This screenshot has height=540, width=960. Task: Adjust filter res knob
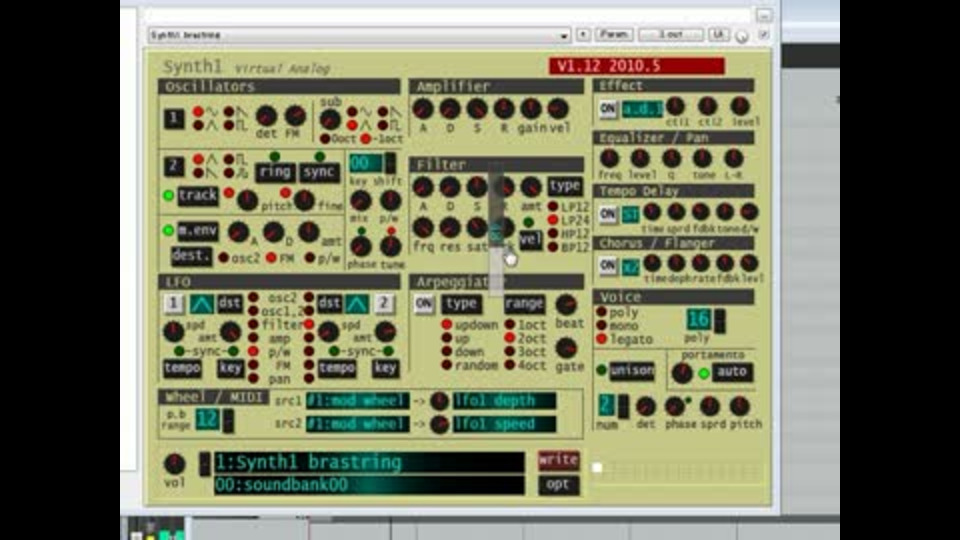[449, 228]
